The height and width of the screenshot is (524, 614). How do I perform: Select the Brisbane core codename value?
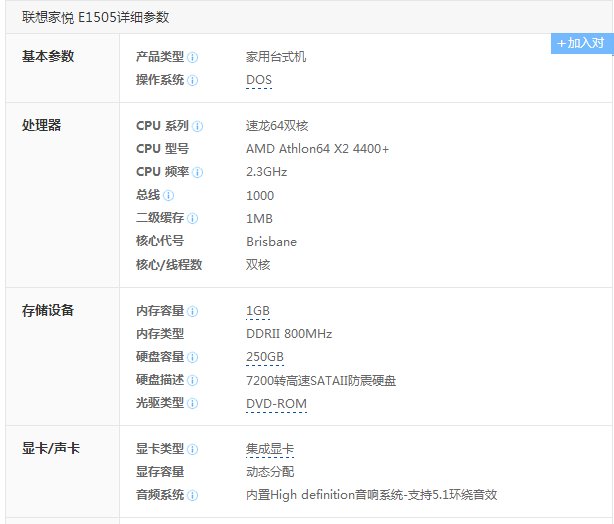271,242
